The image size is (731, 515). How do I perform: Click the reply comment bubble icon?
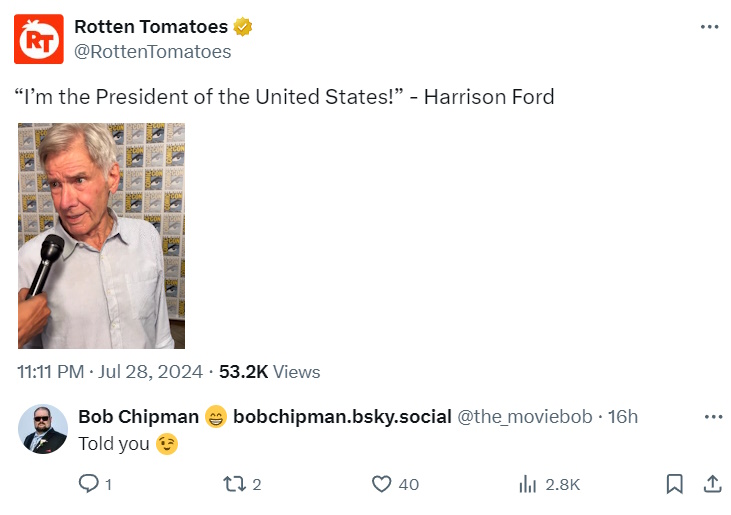coord(88,484)
